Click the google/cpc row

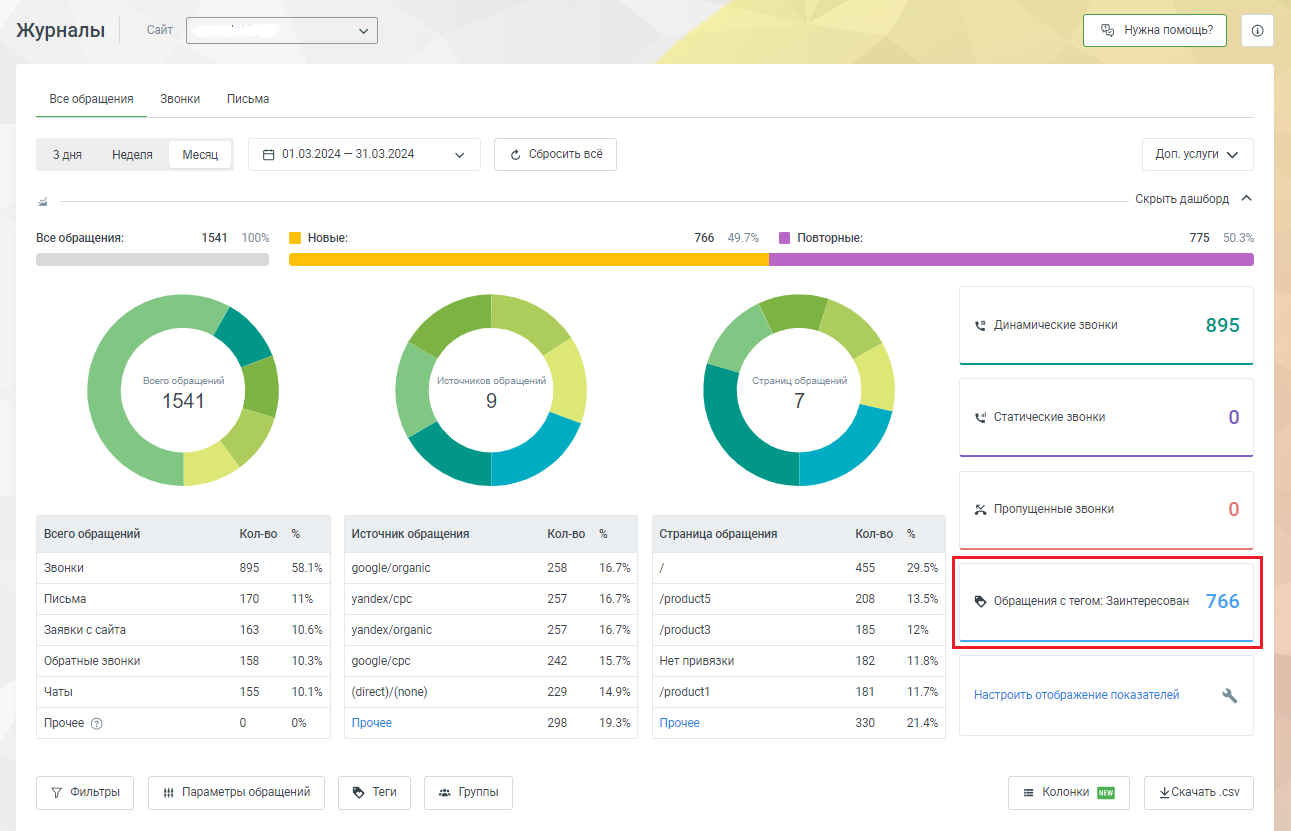(x=491, y=661)
